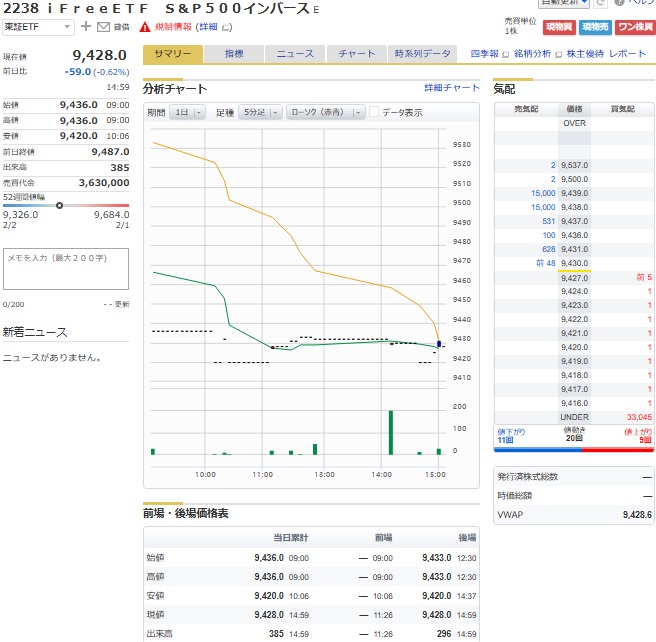Image resolution: width=656 pixels, height=642 pixels.
Task: Open the 東証ETF market dropdown
Action: click(38, 27)
